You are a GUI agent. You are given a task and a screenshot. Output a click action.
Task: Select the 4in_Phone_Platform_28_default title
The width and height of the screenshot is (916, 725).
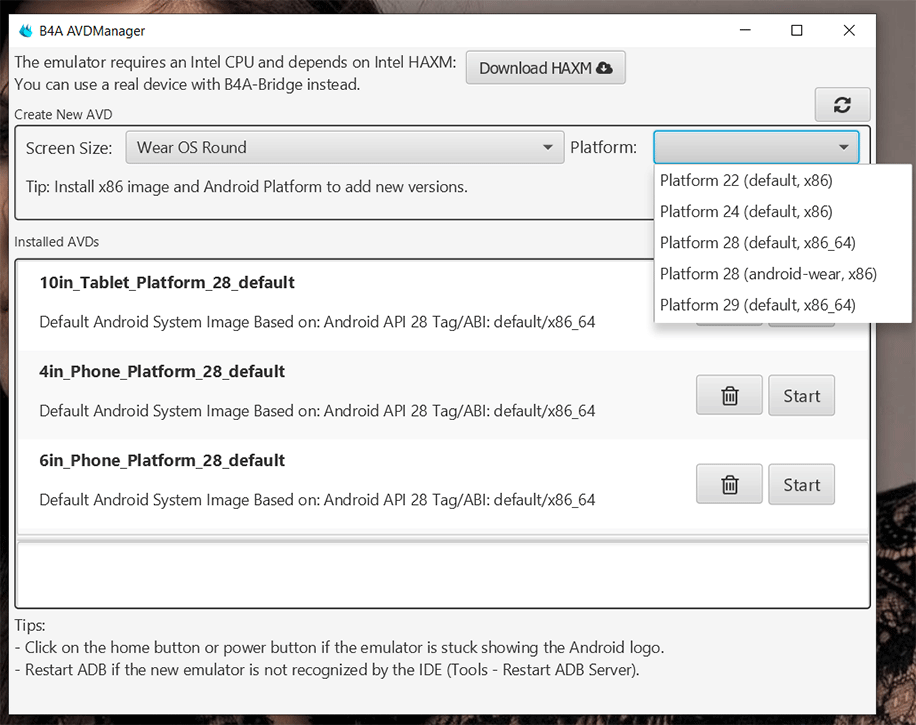pos(162,372)
